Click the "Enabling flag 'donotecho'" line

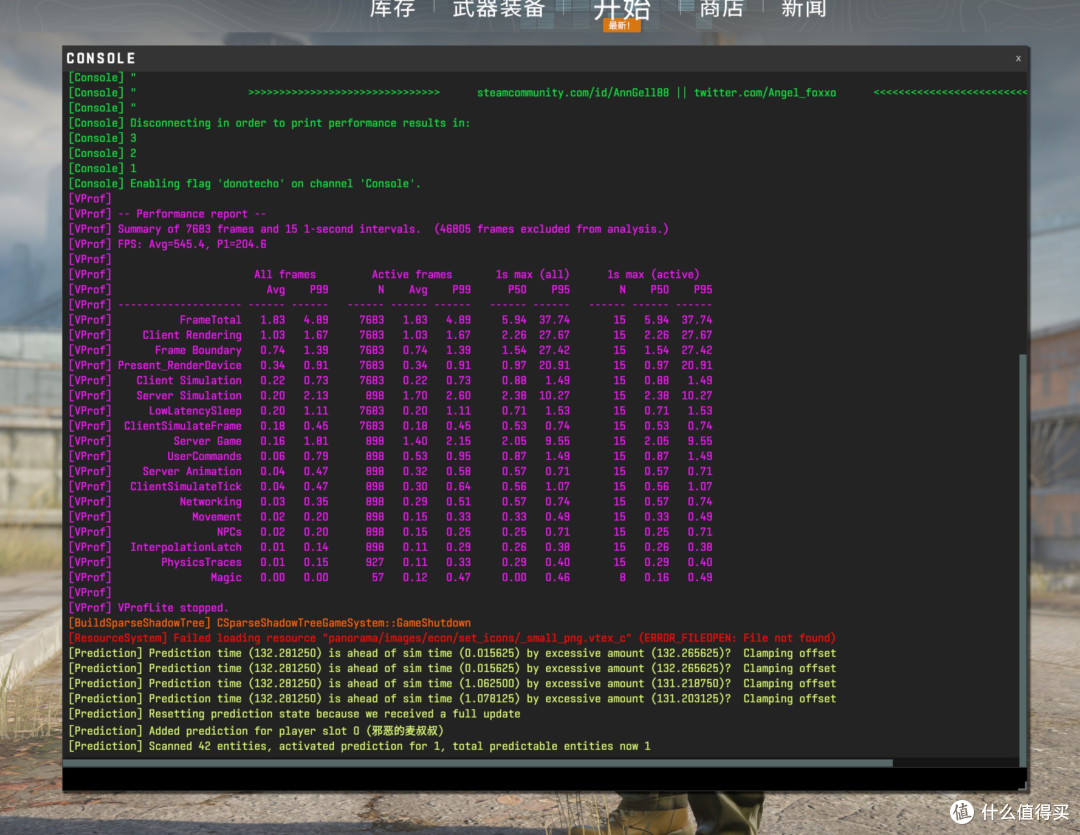point(245,184)
